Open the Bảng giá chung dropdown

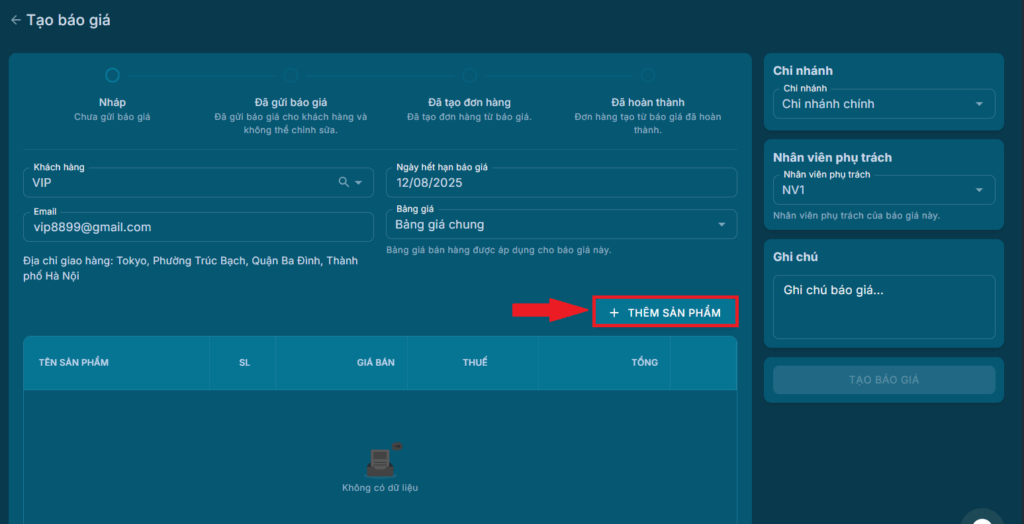click(560, 224)
